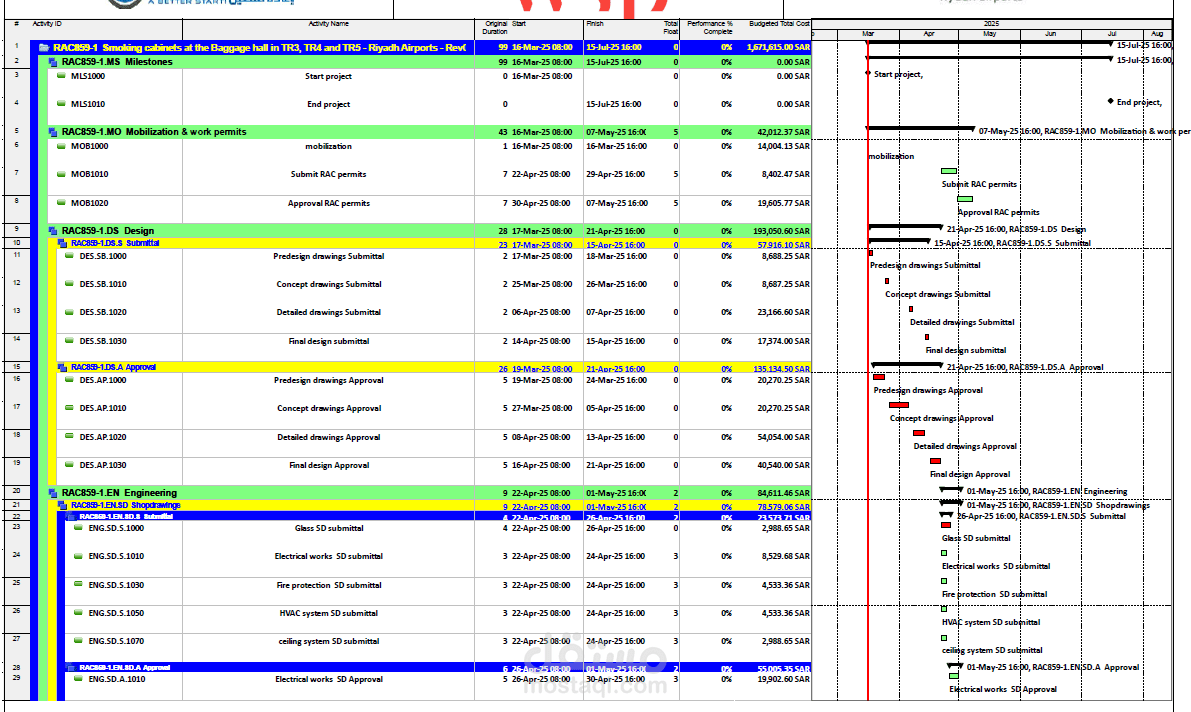The width and height of the screenshot is (1191, 712).
Task: Click the activity ID ENG.SD.A.1010
Action: click(x=116, y=679)
